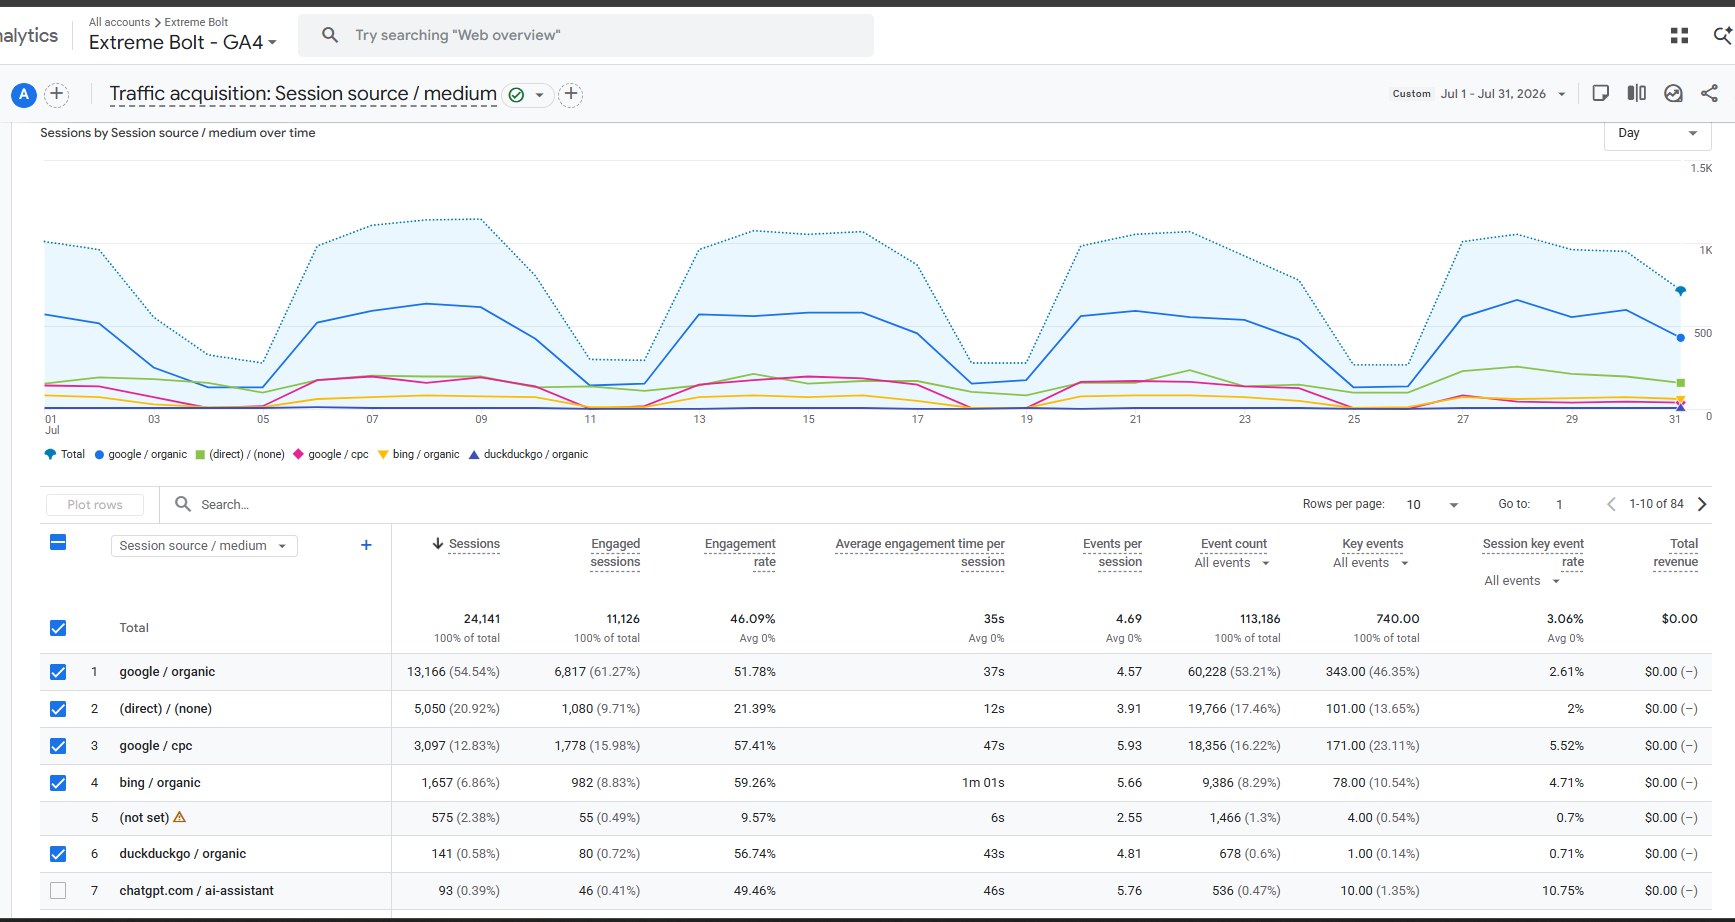Open the Session source / medium dimension dropdown
The height and width of the screenshot is (922, 1735).
click(204, 546)
